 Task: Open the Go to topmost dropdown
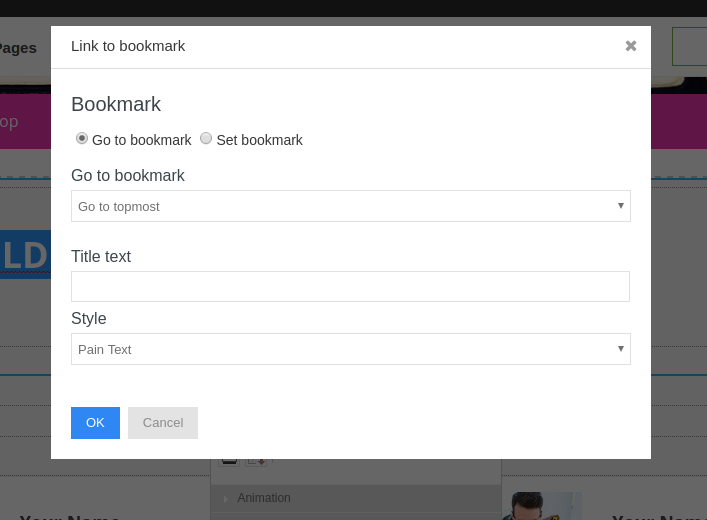click(x=350, y=206)
